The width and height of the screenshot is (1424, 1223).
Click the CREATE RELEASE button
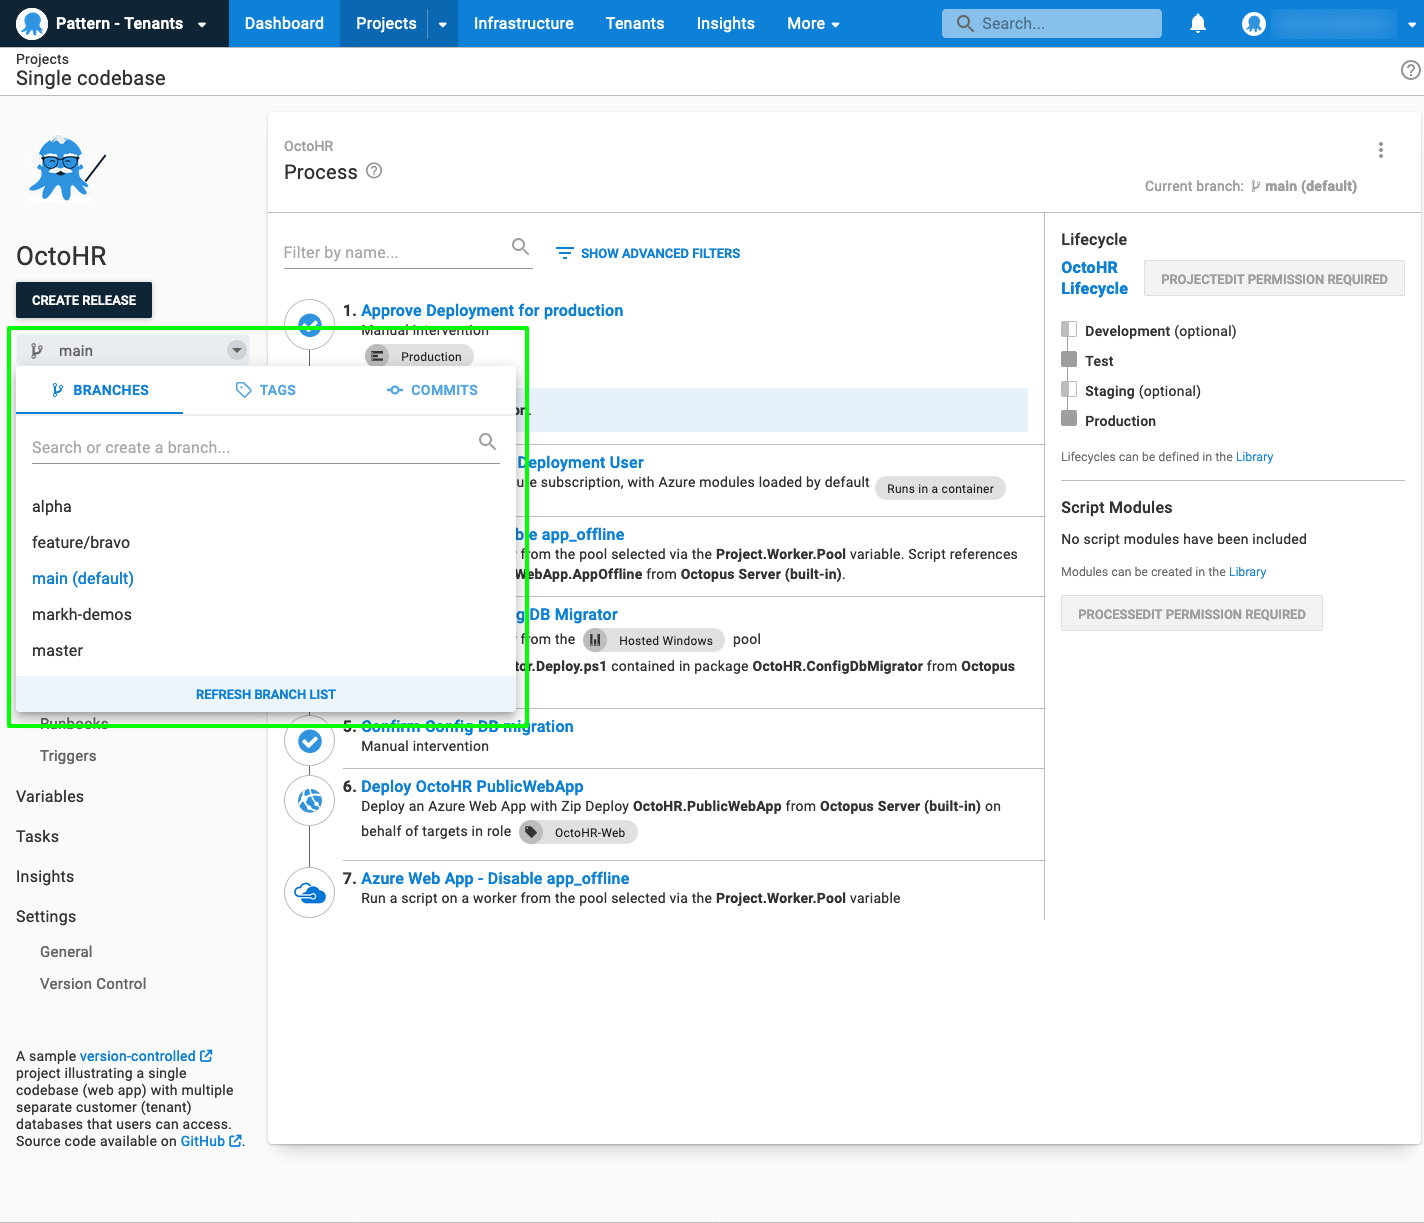83,300
